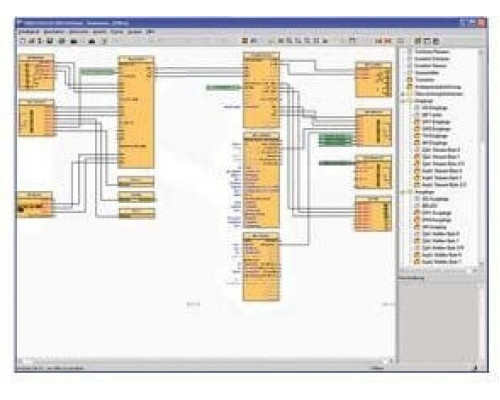Click the new-document icon starting the toolbar
The width and height of the screenshot is (500, 400).
point(22,41)
